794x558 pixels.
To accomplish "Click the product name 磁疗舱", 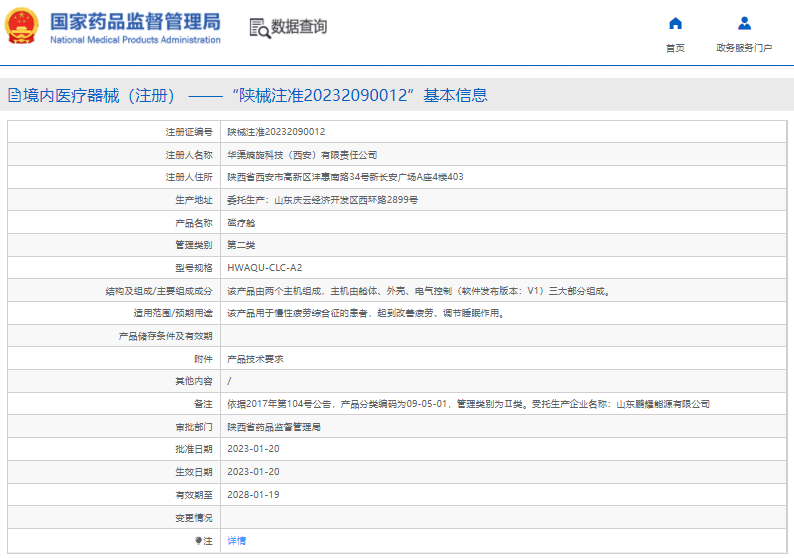I will pyautogui.click(x=241, y=223).
